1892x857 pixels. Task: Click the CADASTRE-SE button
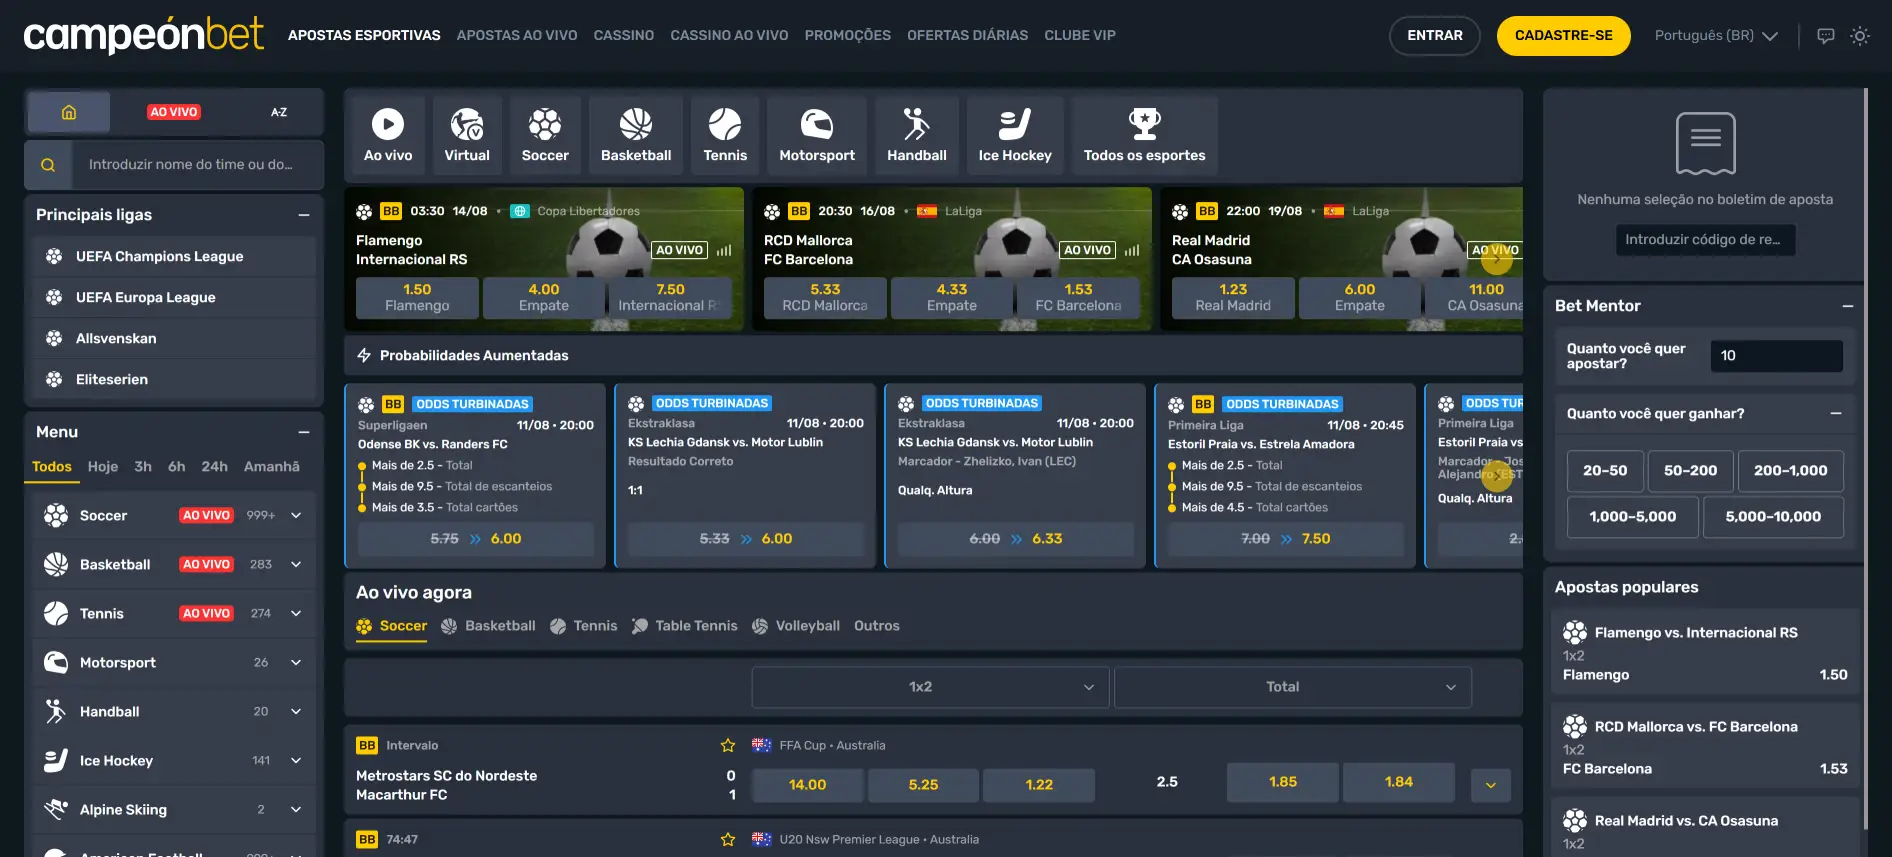tap(1564, 36)
